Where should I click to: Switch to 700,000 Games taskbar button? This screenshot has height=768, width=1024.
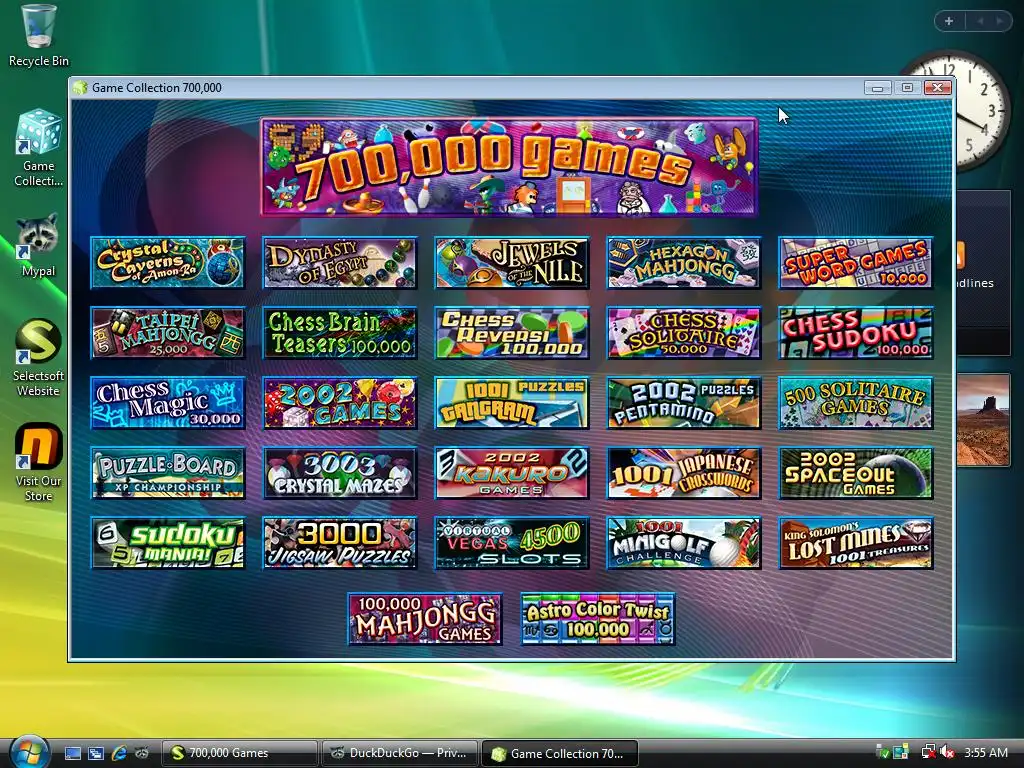tap(239, 753)
